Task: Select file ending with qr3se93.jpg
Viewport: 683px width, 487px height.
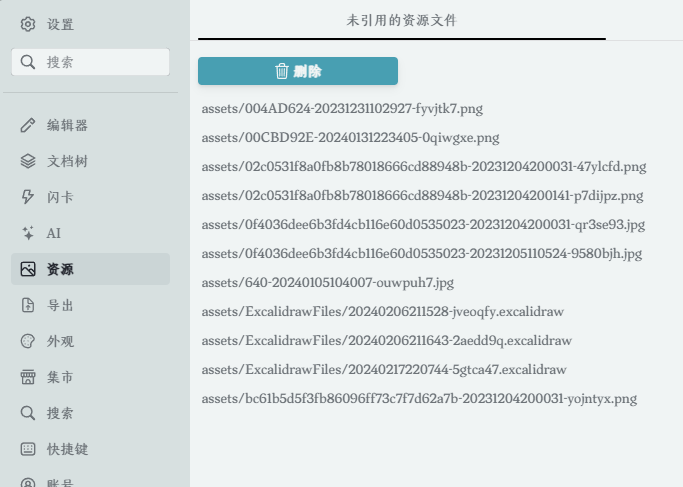Action: click(x=423, y=224)
